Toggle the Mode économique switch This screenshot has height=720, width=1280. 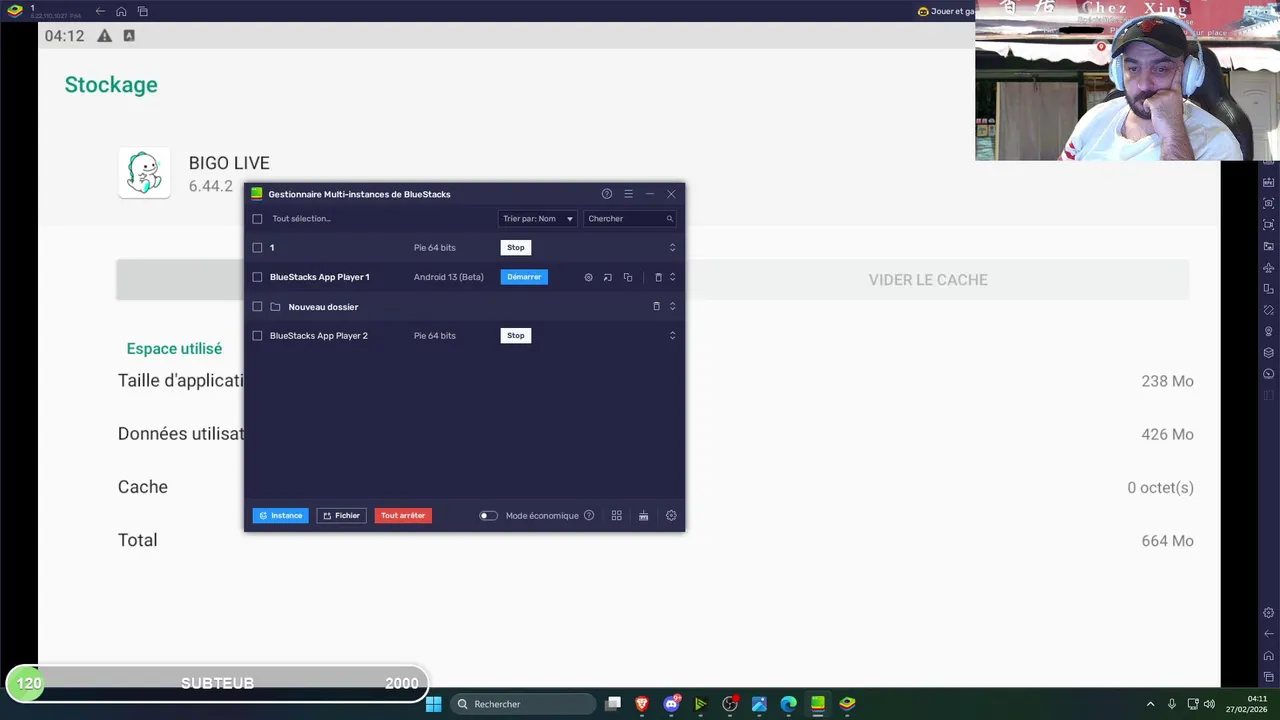point(488,516)
